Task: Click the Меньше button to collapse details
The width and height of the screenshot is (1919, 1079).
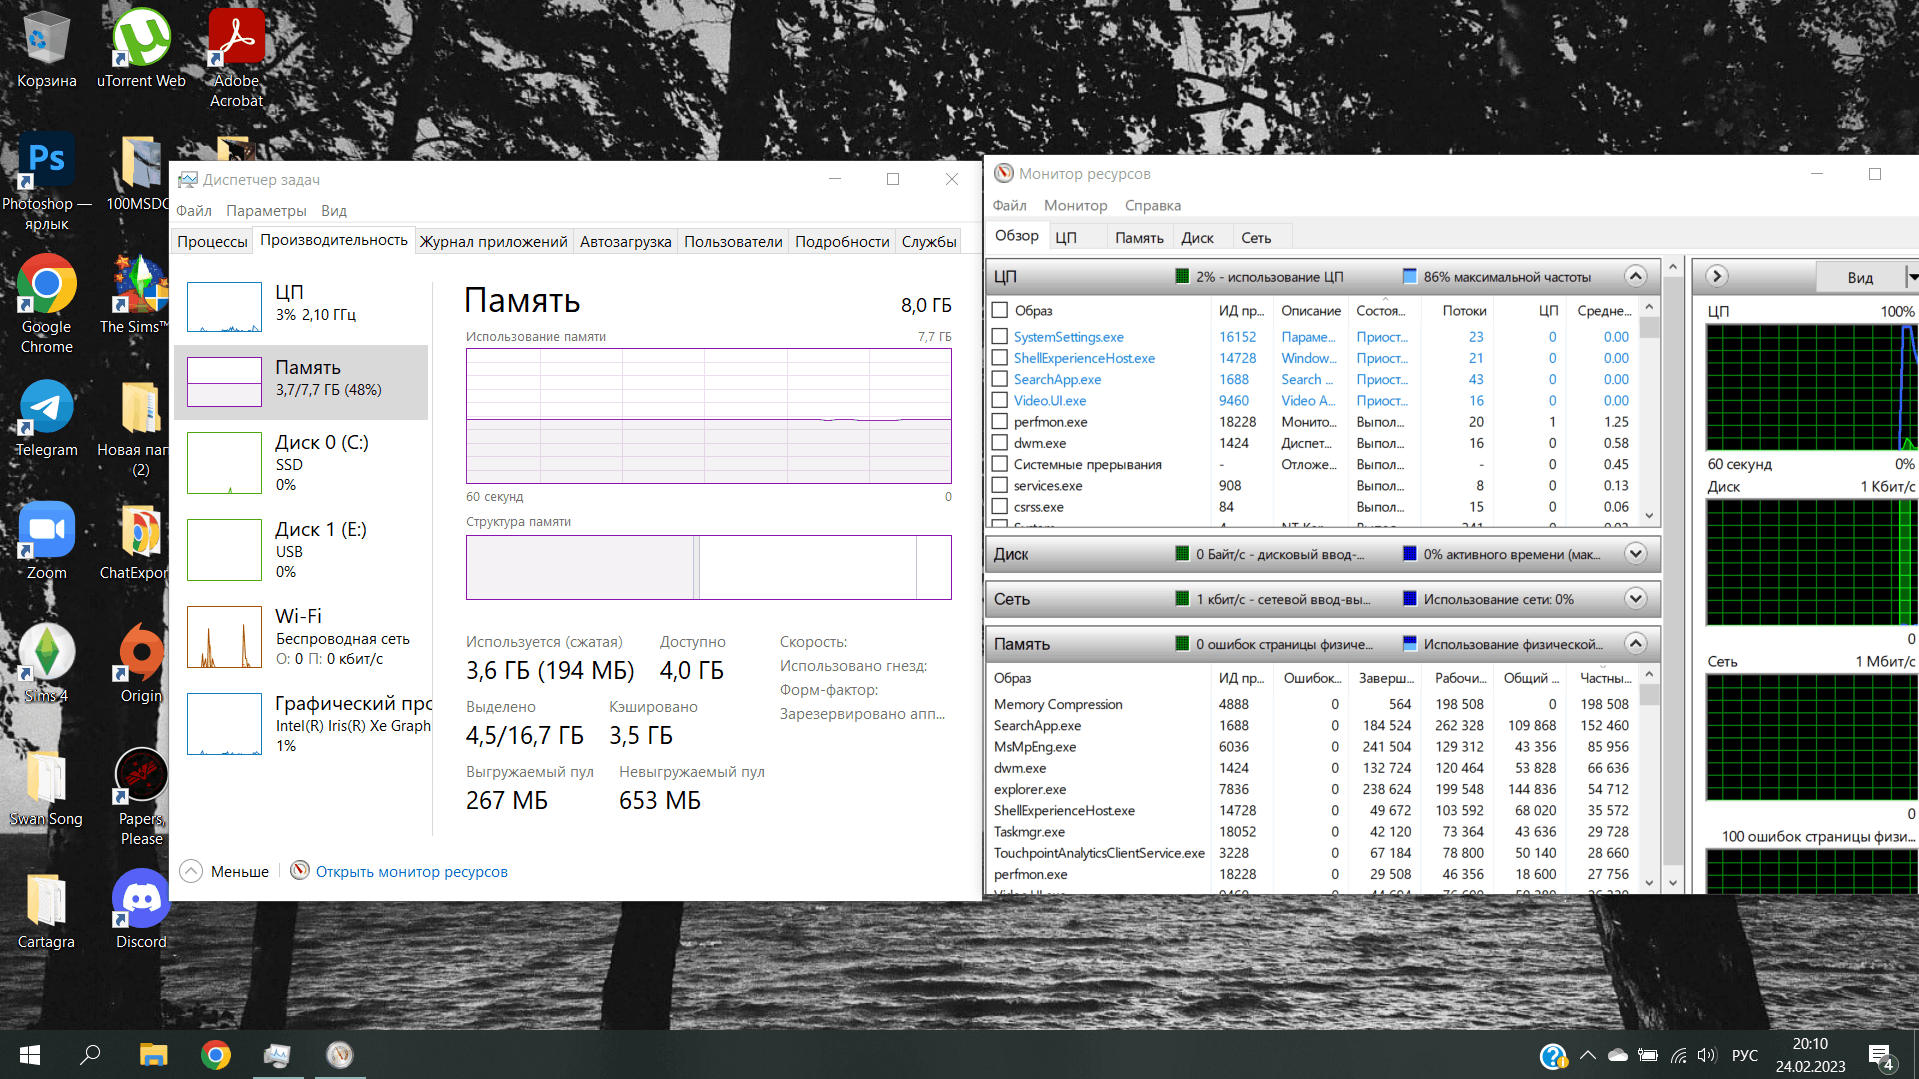Action: 225,872
